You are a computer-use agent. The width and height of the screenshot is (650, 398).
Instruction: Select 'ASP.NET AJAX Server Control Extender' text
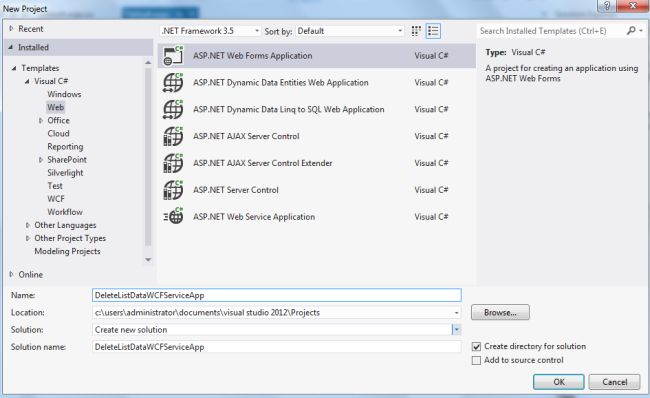(262, 163)
